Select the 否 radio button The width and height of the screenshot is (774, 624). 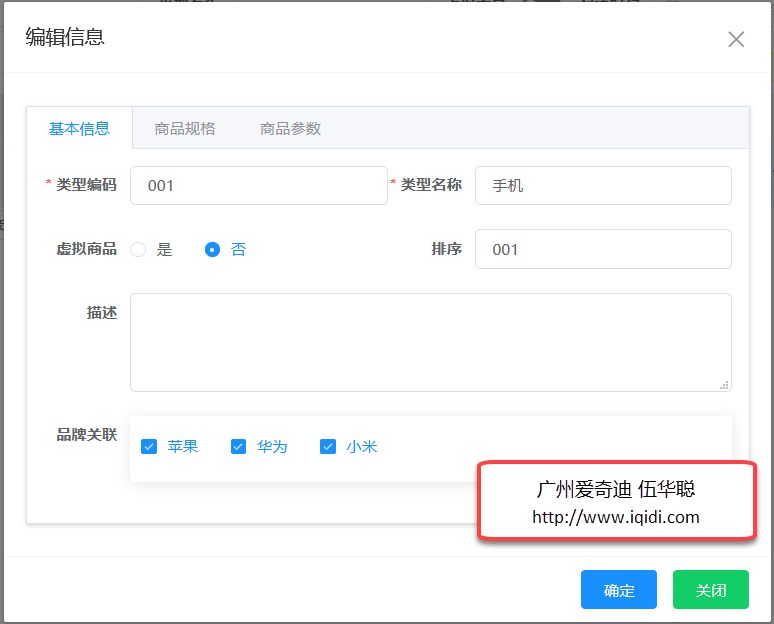[x=212, y=250]
